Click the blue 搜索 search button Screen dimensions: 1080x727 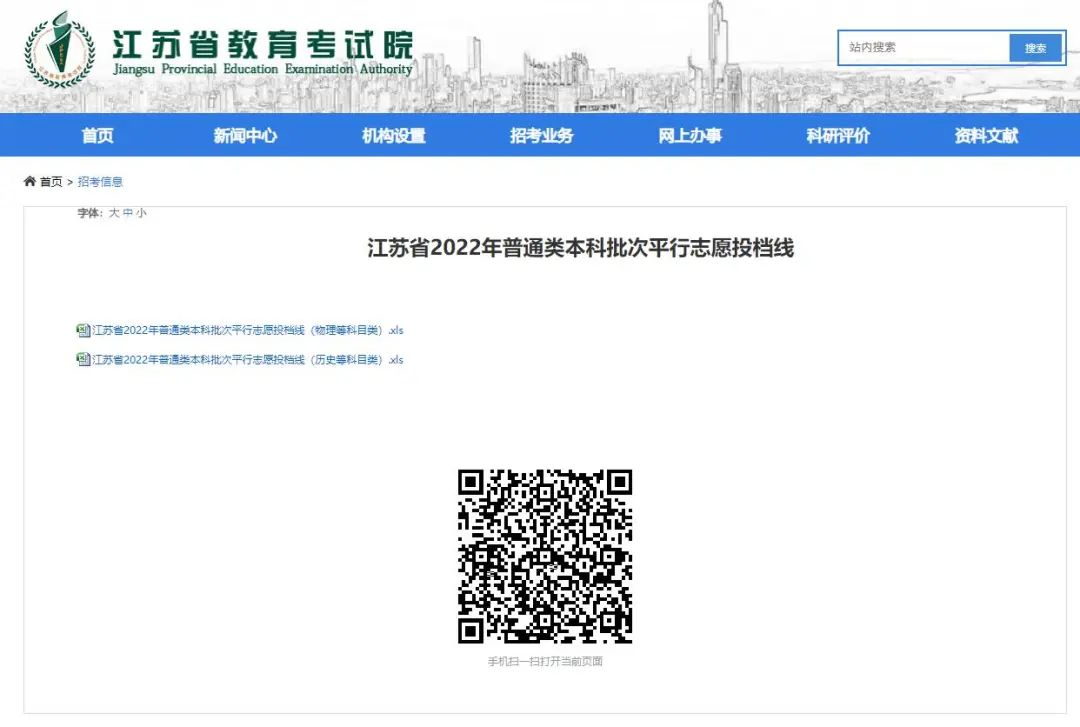point(1035,48)
